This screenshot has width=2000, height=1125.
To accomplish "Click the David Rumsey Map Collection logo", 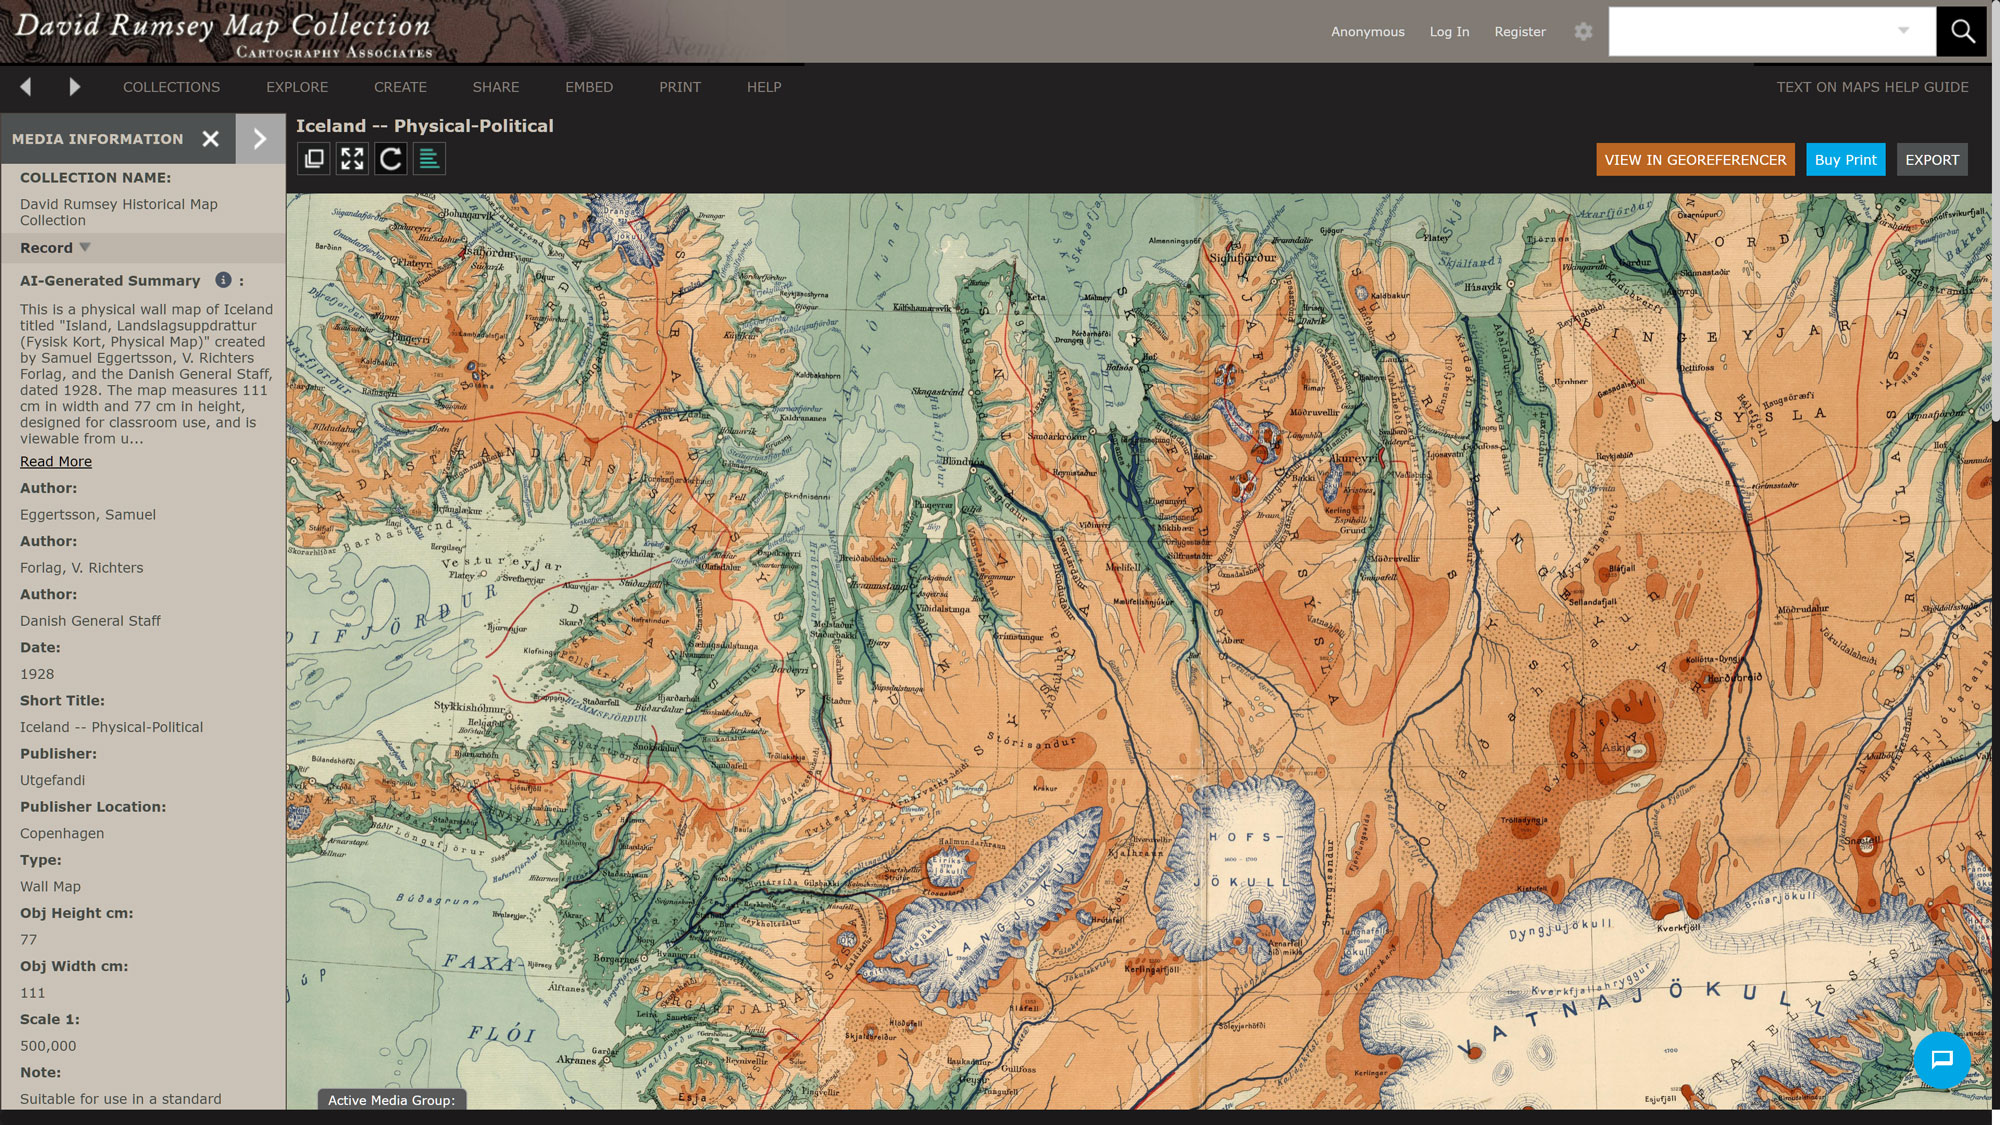I will 223,33.
